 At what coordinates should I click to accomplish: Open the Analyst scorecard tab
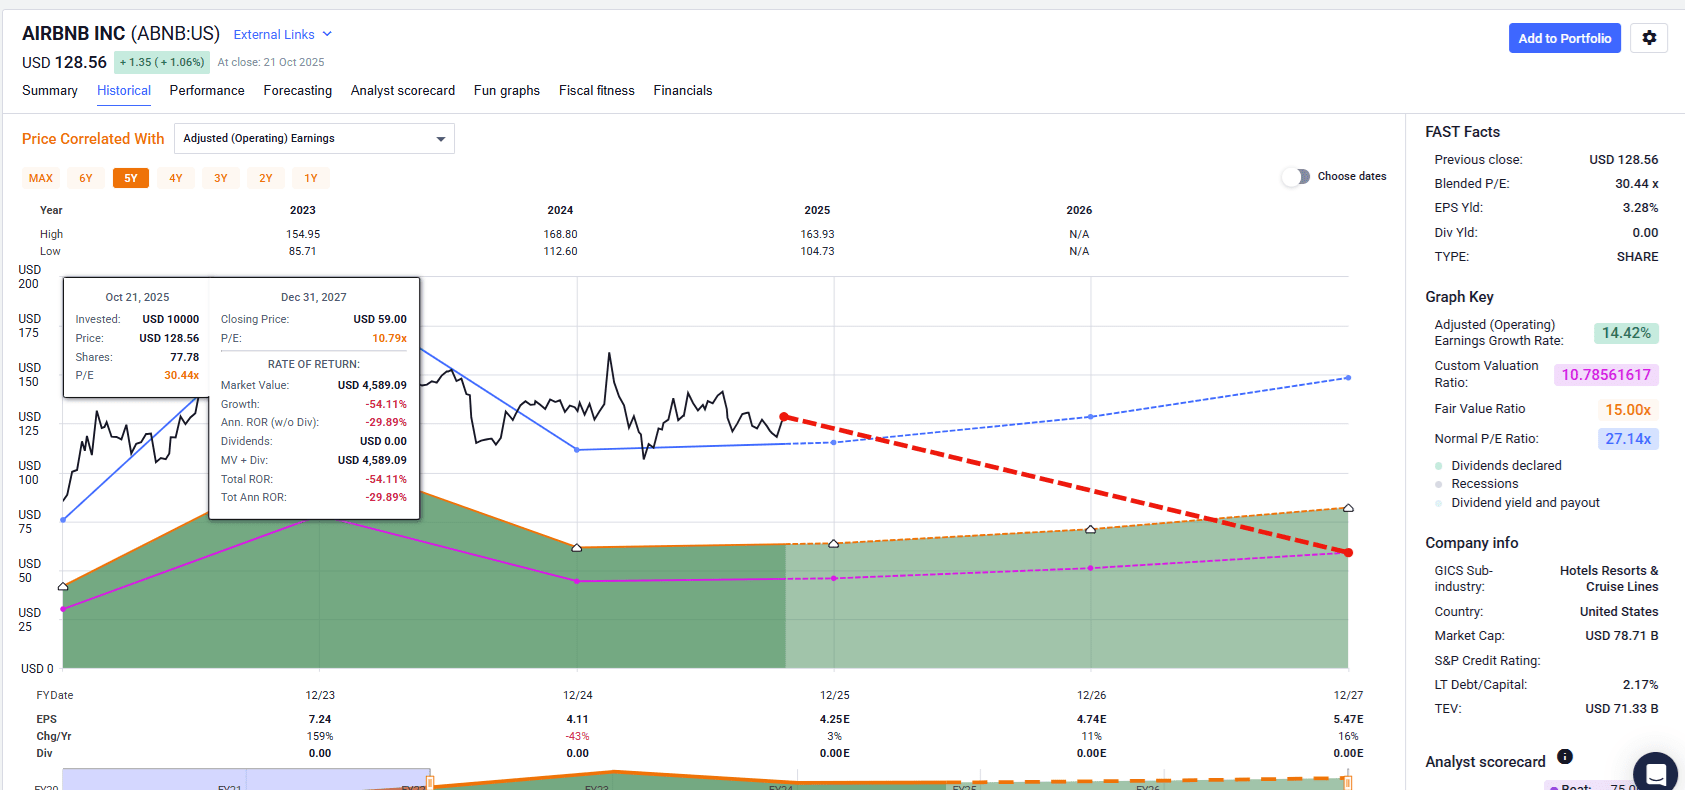(403, 91)
